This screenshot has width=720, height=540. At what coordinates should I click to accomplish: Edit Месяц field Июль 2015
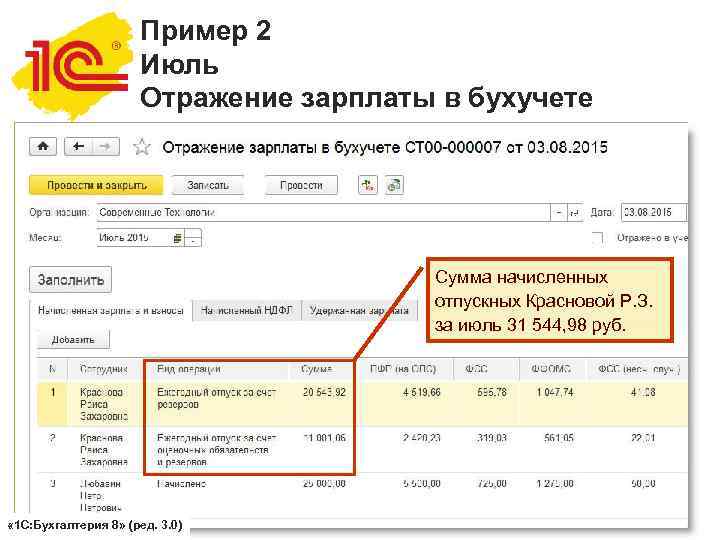click(134, 238)
